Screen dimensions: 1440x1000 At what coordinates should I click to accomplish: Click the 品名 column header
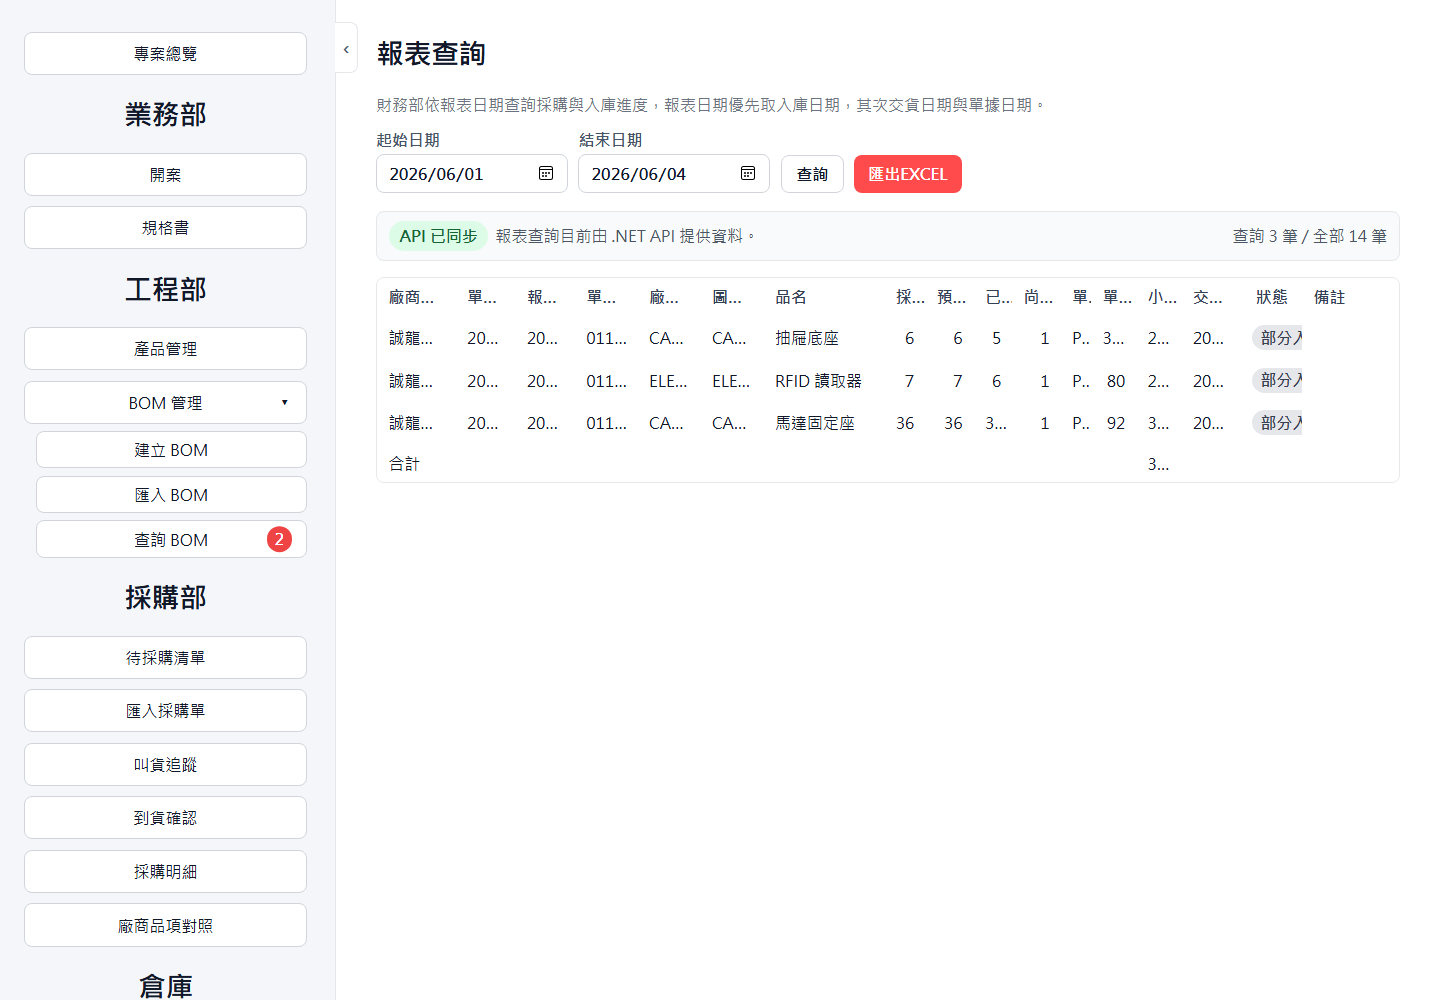coord(791,297)
